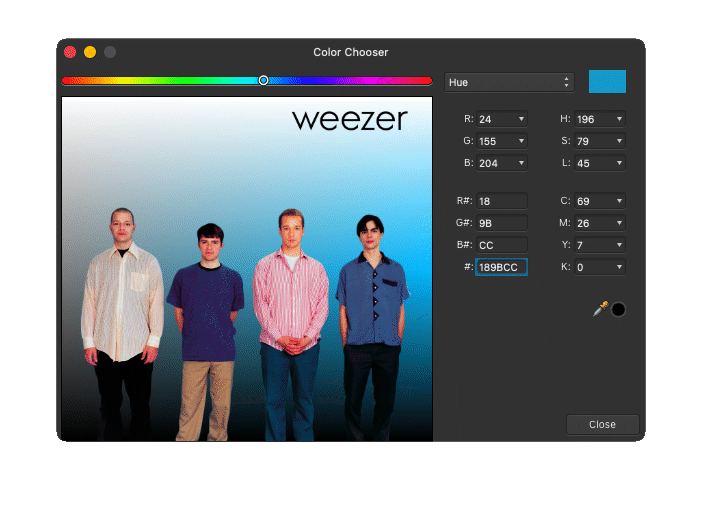Expand the Y value dropdown arrow

point(619,245)
